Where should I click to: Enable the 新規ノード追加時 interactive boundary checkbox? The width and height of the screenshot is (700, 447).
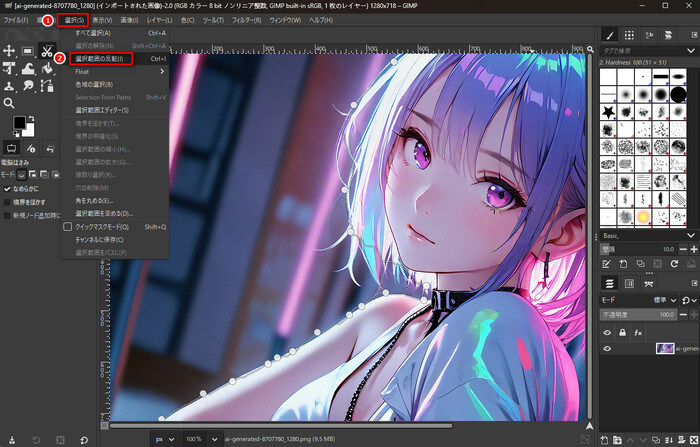[7, 216]
